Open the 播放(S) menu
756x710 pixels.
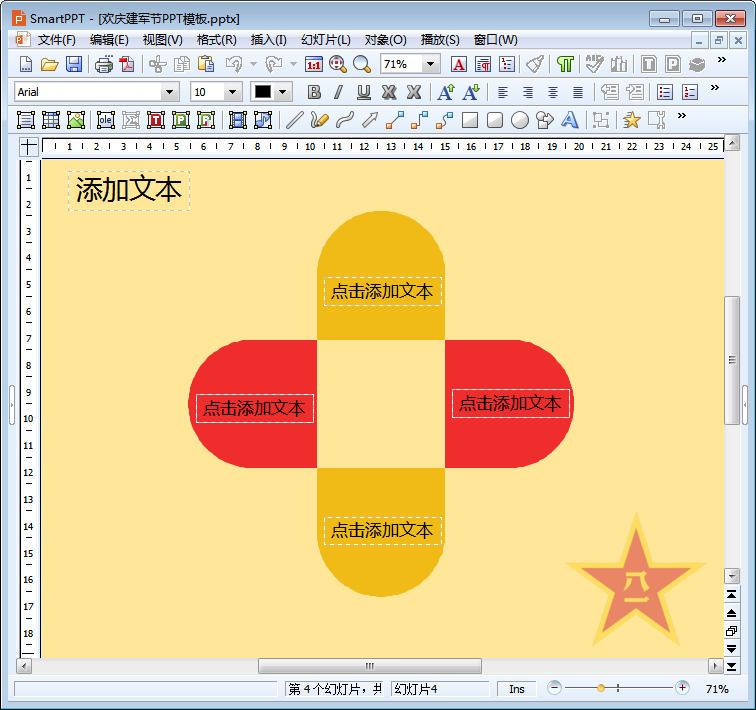[x=440, y=40]
